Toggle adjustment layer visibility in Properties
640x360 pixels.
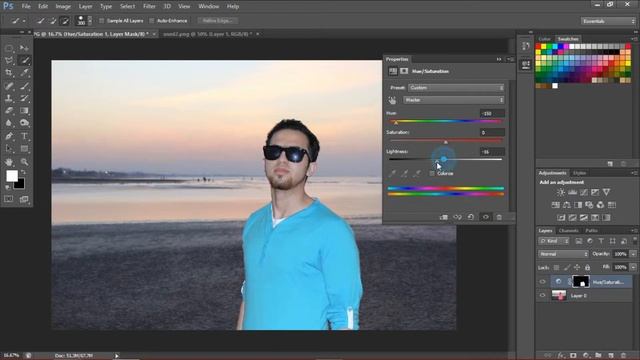point(486,217)
